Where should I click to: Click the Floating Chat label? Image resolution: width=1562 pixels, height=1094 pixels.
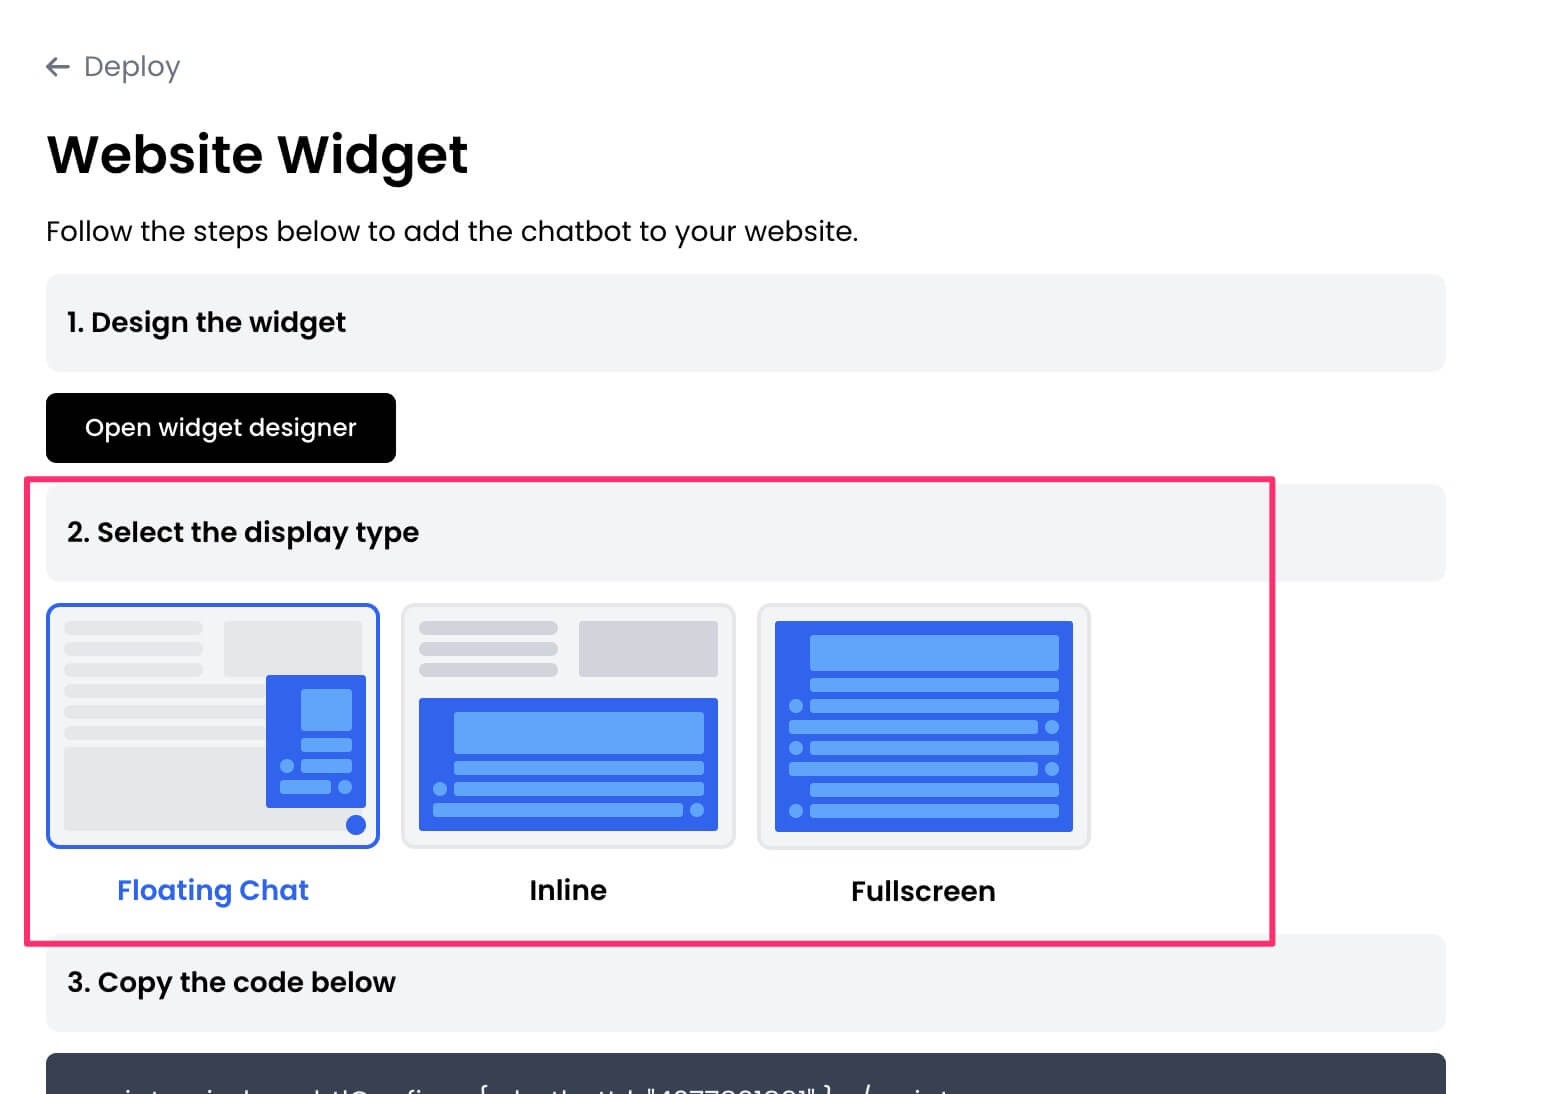pos(213,890)
